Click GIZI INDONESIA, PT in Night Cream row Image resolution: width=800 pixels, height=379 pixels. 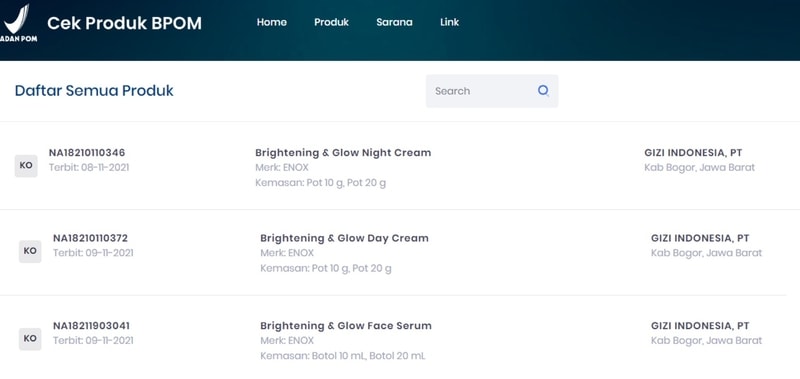[693, 153]
